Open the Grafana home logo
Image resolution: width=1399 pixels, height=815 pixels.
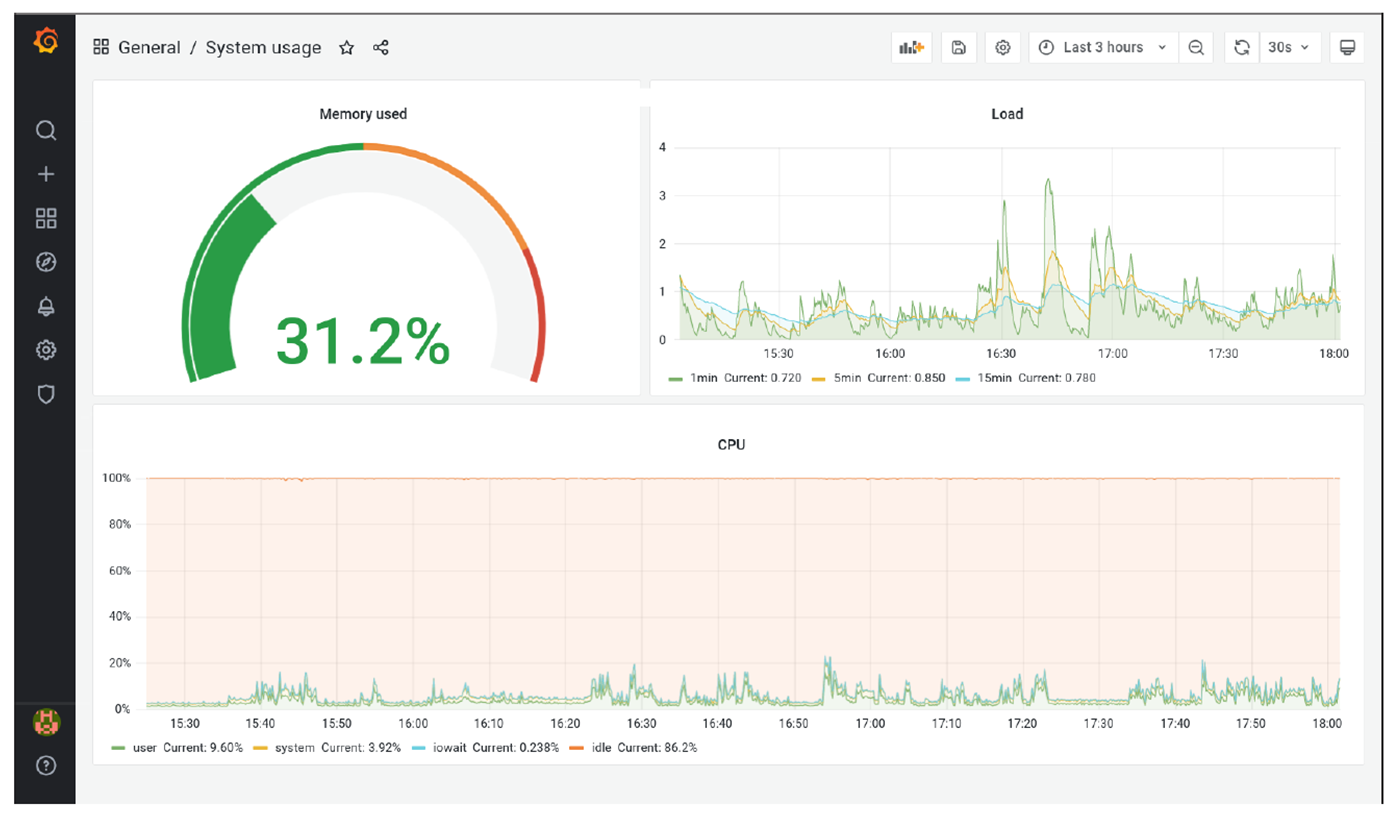(45, 42)
